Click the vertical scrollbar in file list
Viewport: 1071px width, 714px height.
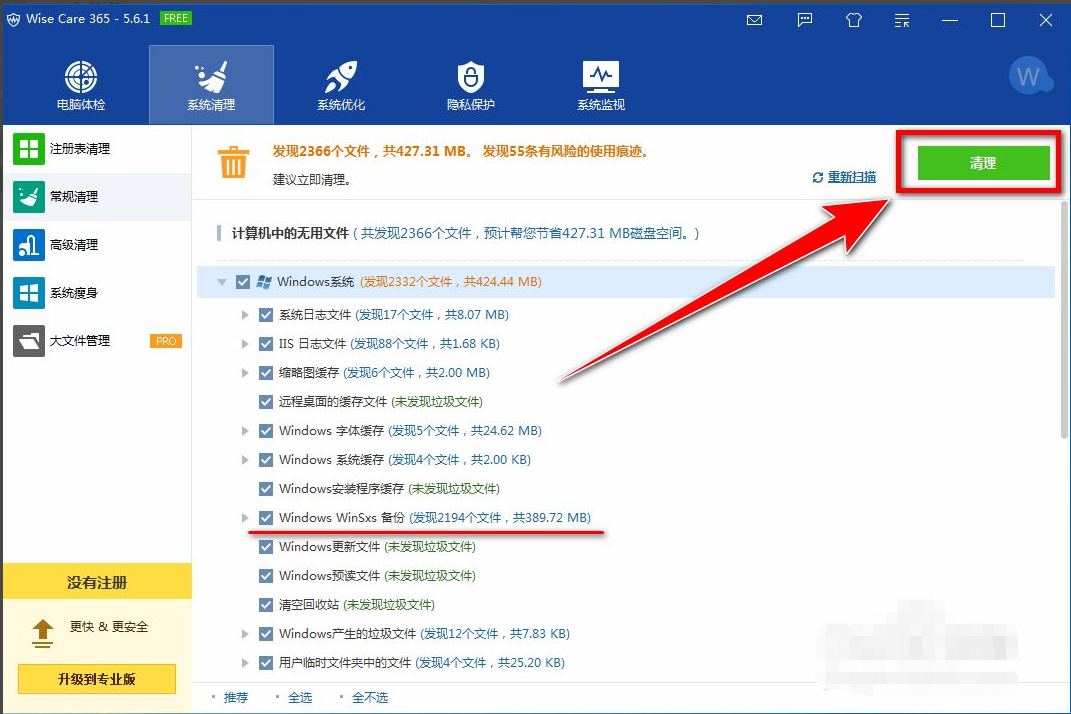(1063, 320)
